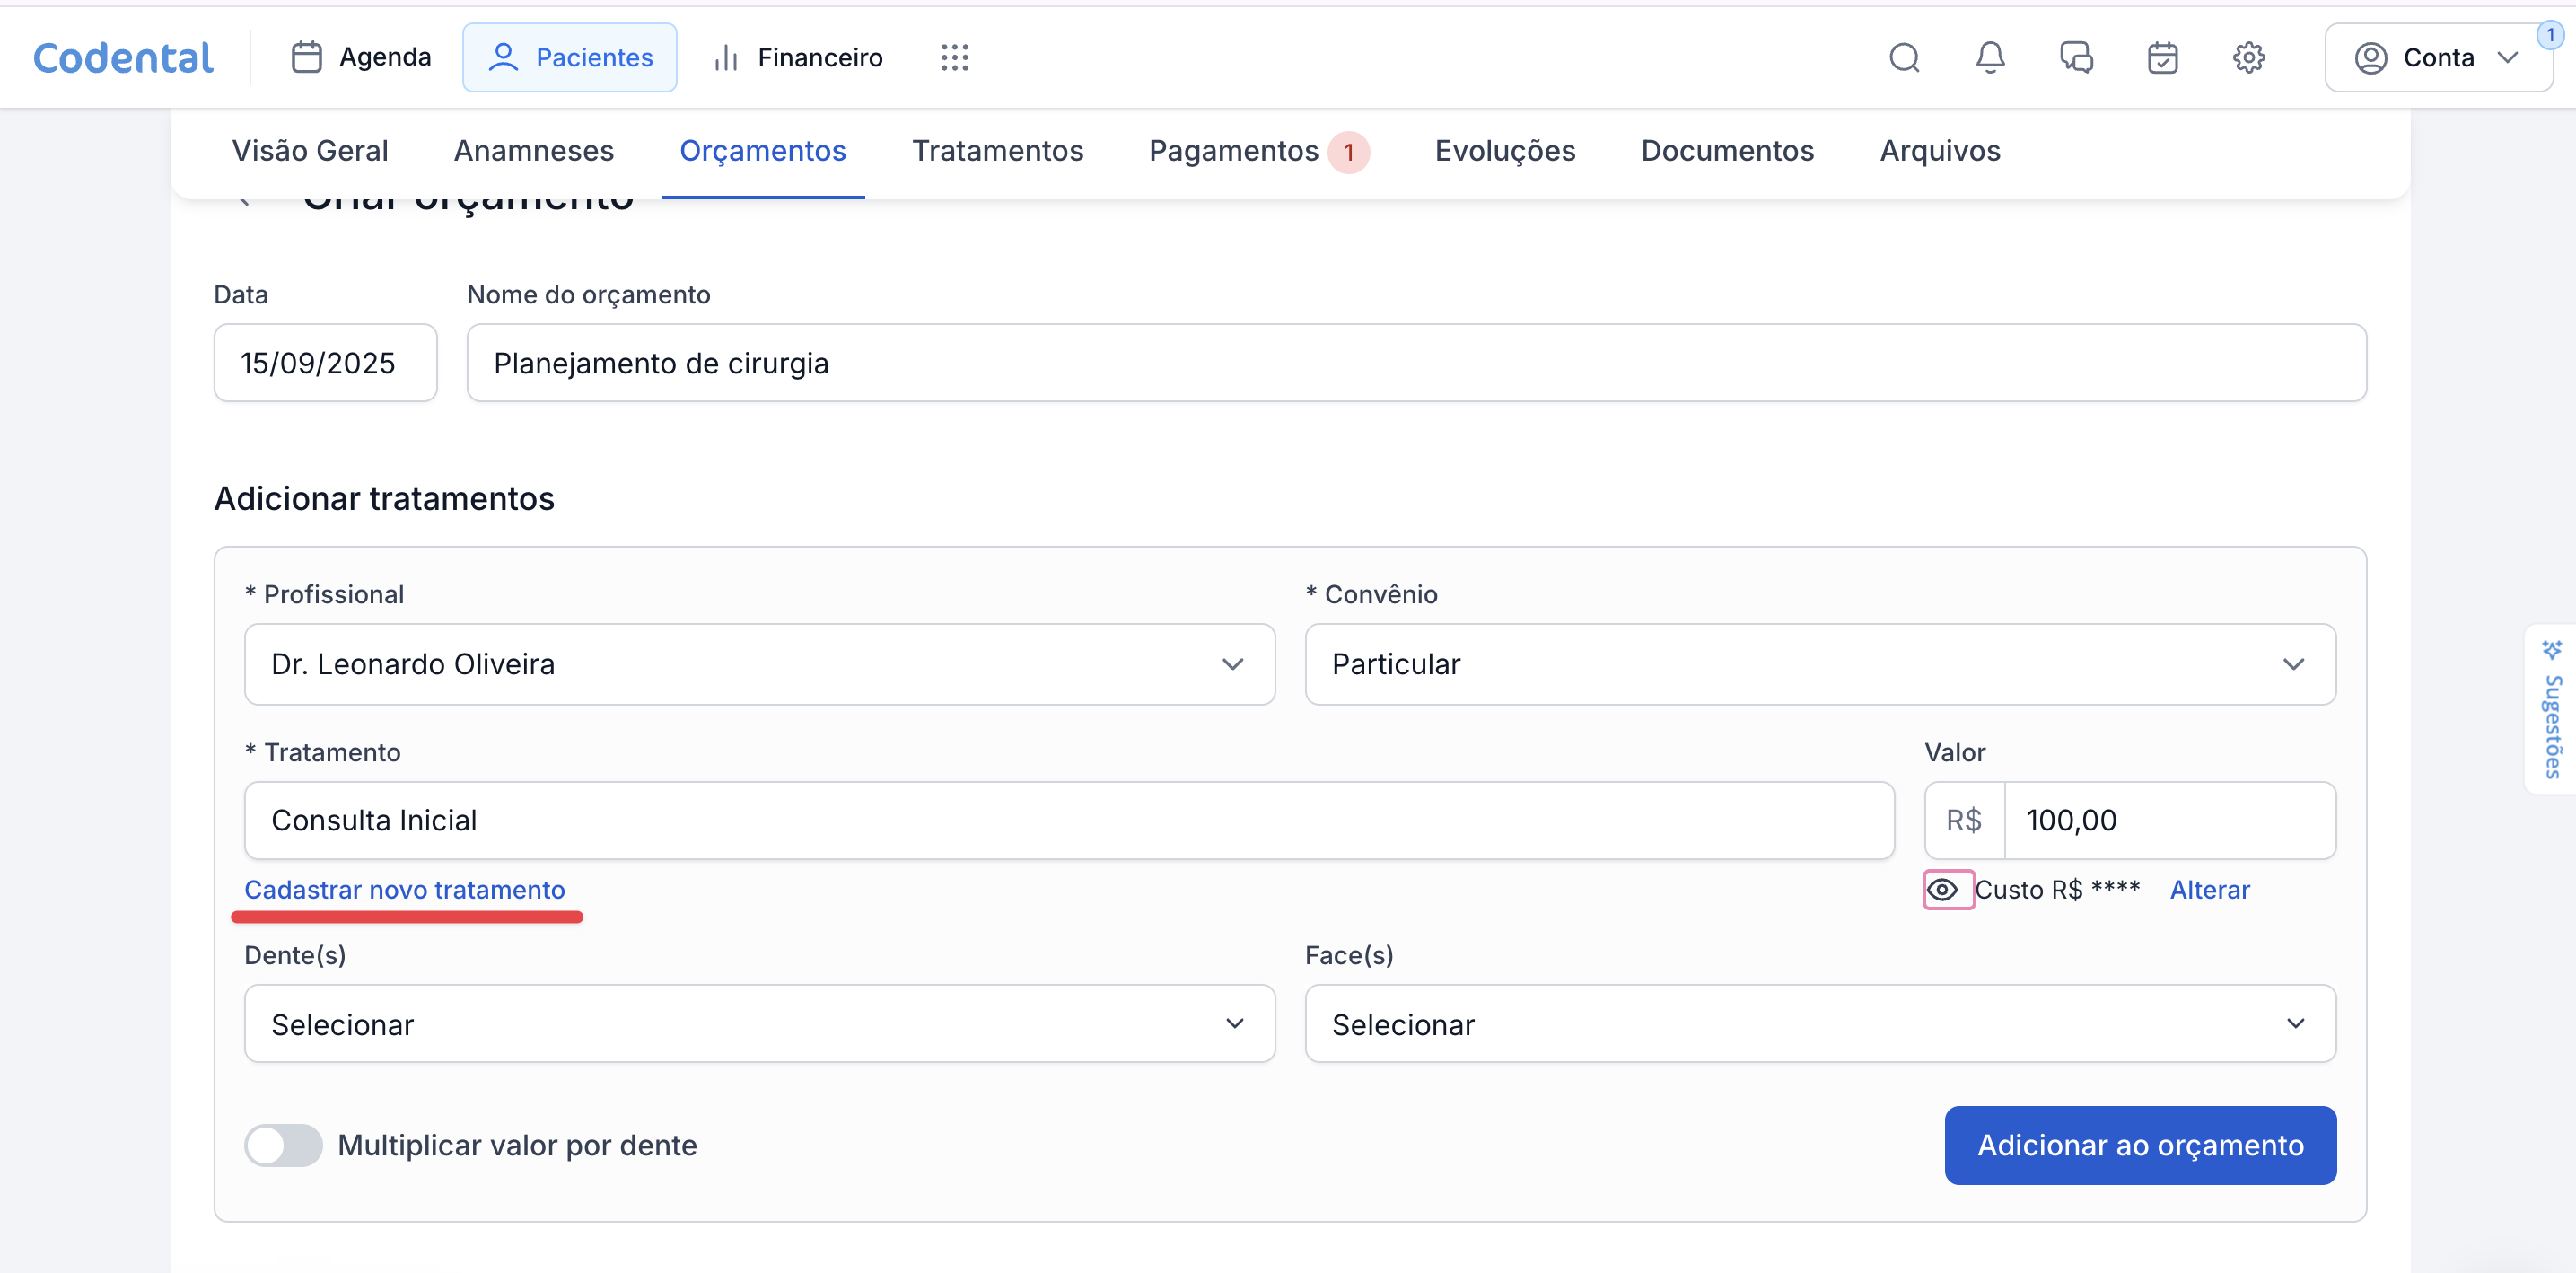Reveal hidden cost with eye icon
The width and height of the screenshot is (2576, 1273).
point(1942,890)
